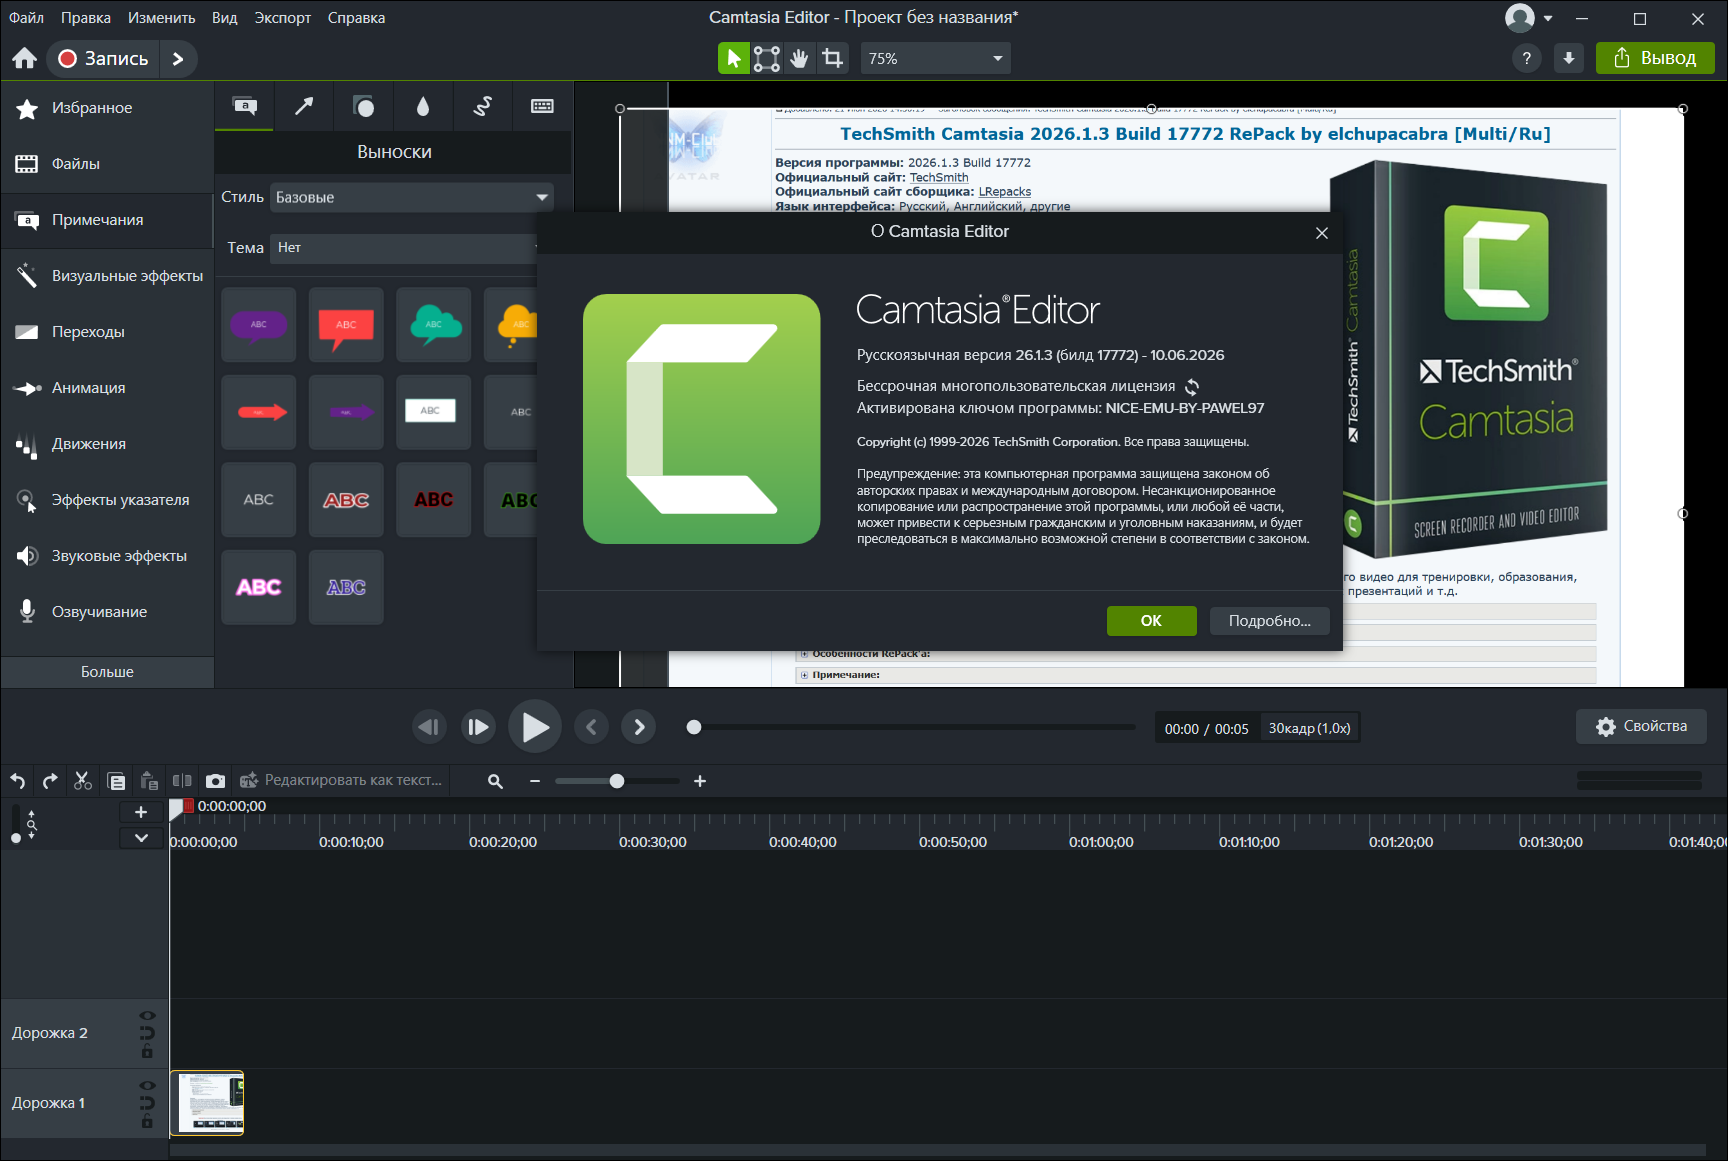Click the timeline zoom slider handle

(x=617, y=781)
